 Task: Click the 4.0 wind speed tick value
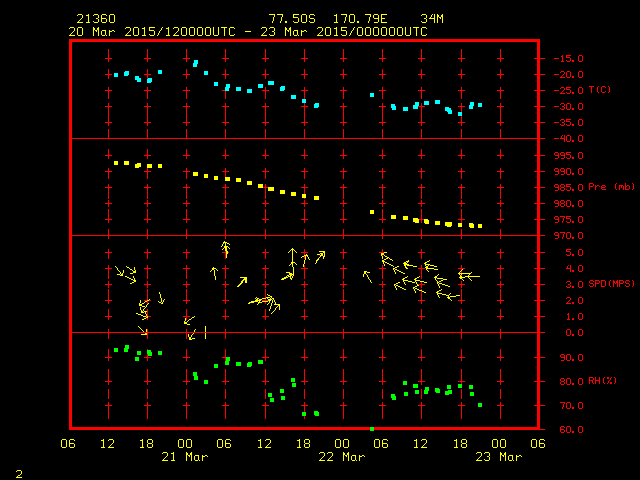tap(574, 269)
